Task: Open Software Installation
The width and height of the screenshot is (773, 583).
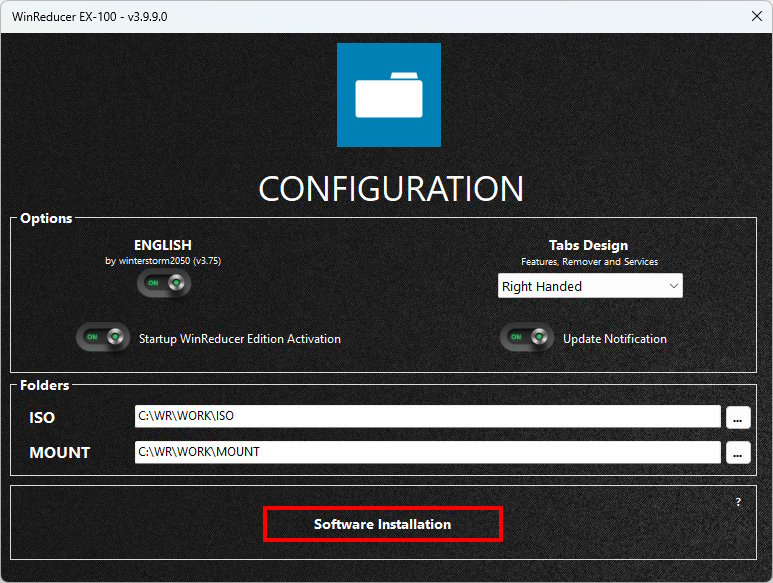Action: [383, 524]
